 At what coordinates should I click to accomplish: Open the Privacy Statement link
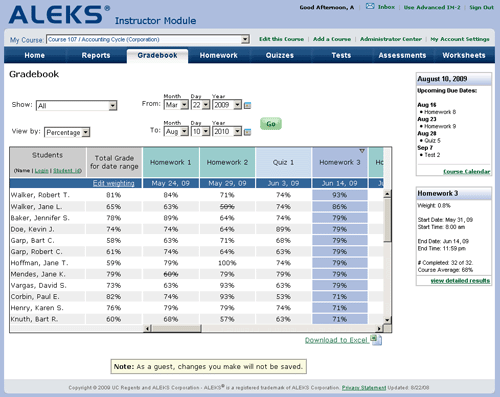click(x=364, y=388)
